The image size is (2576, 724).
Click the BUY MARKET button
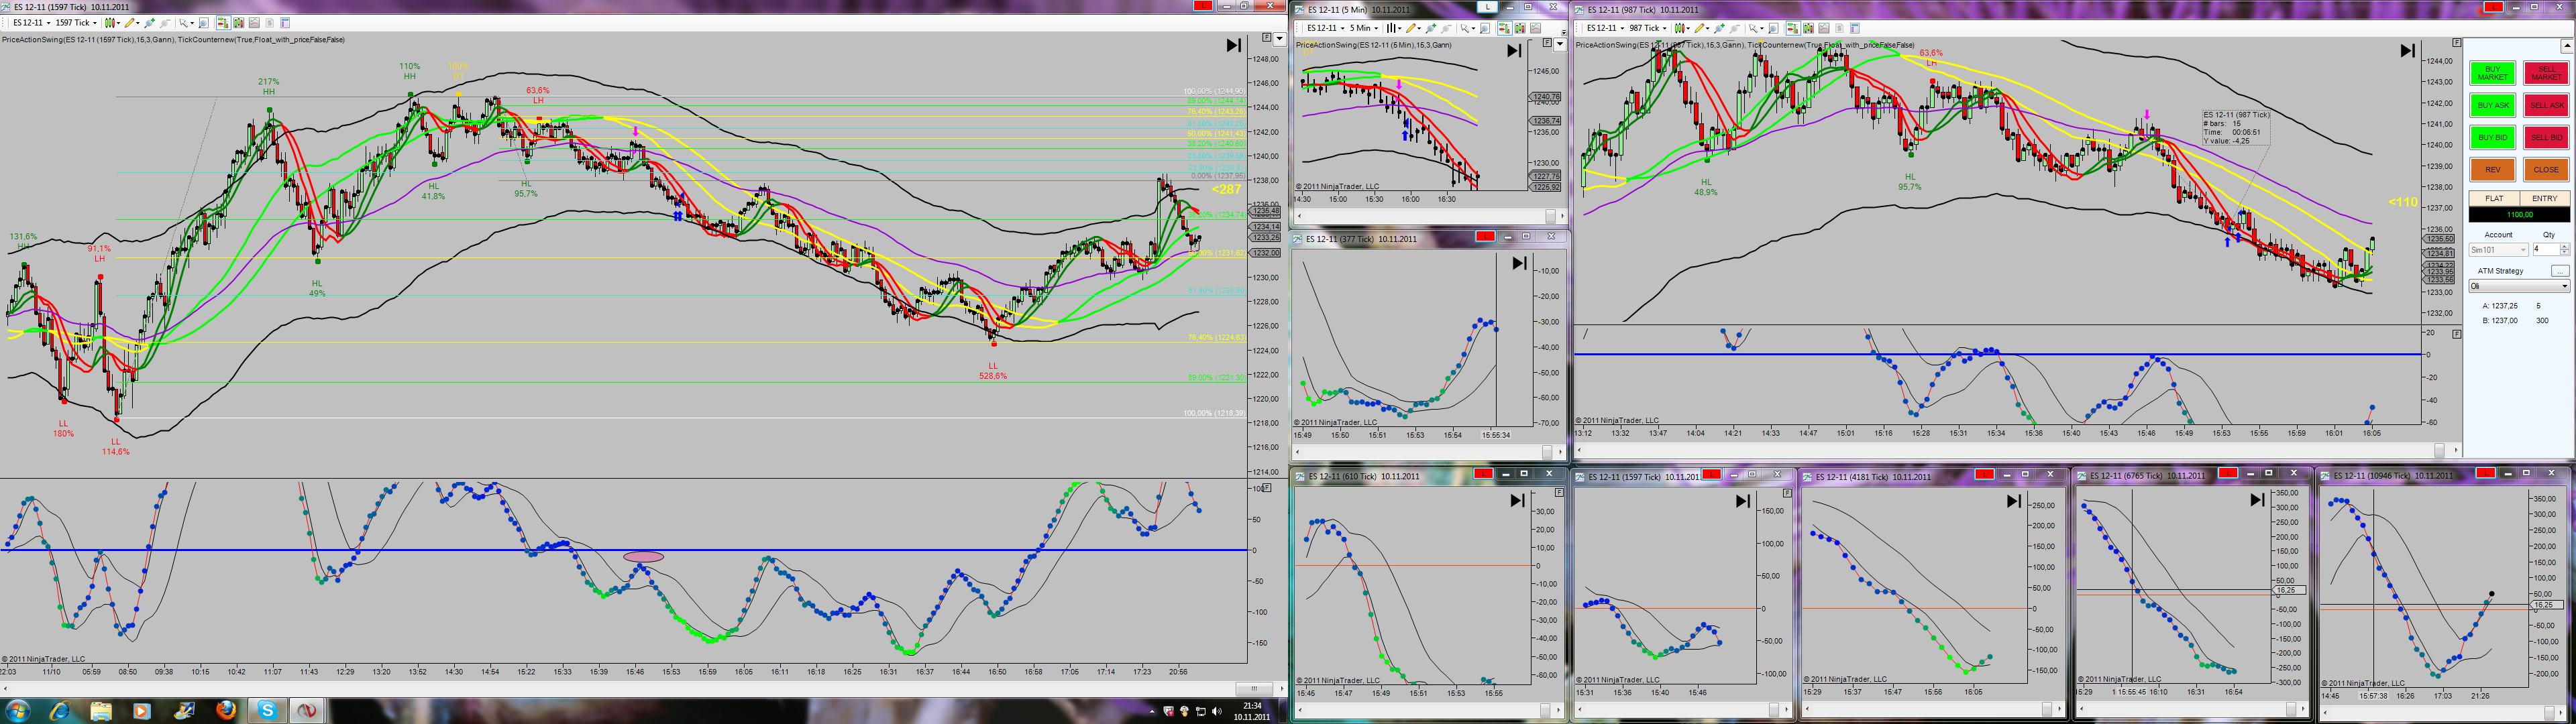pyautogui.click(x=2492, y=73)
